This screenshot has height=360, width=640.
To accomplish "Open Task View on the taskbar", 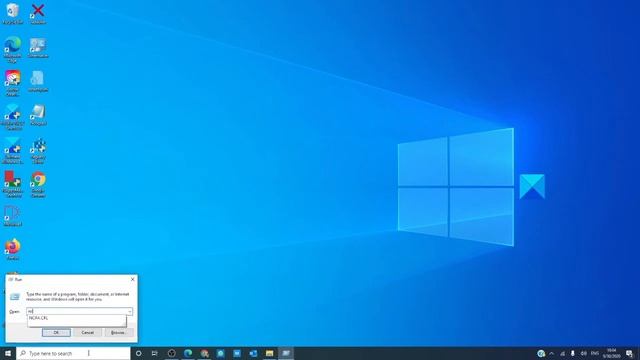I will point(155,353).
